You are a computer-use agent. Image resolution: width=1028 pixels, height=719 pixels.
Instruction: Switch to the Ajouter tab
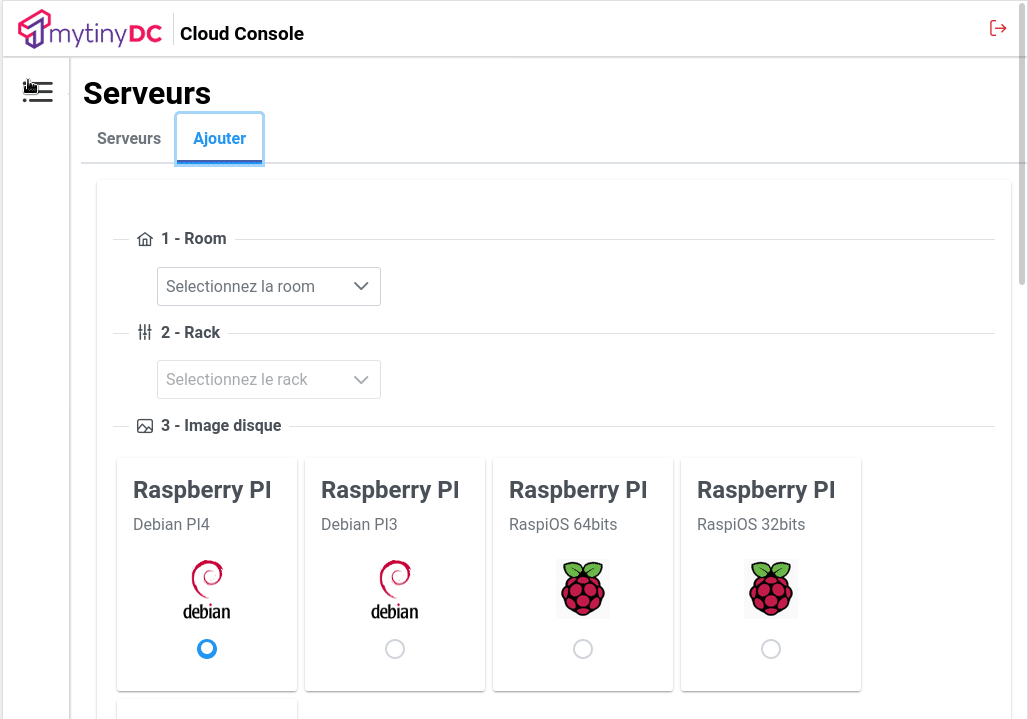pyautogui.click(x=220, y=139)
